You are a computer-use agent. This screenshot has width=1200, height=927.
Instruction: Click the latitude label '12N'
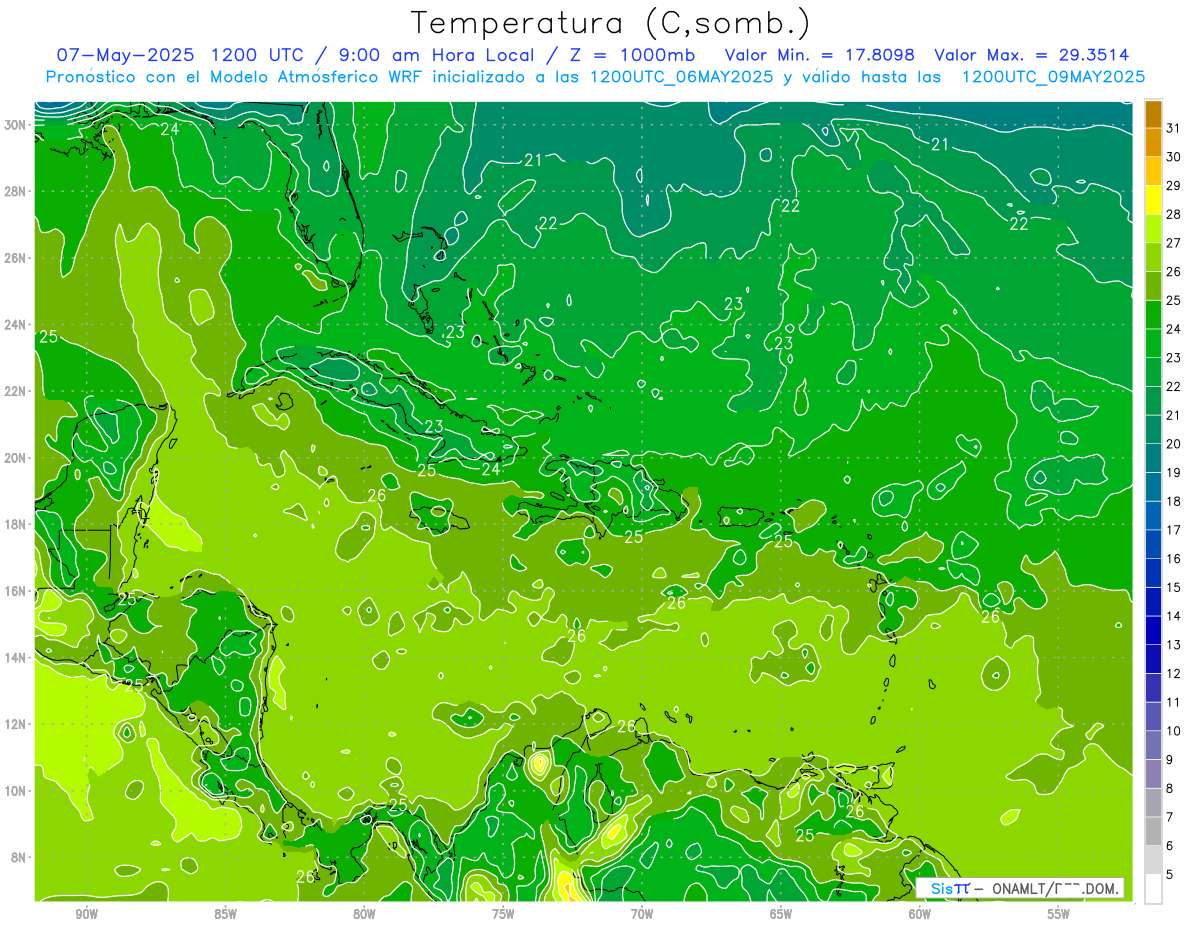coord(16,724)
